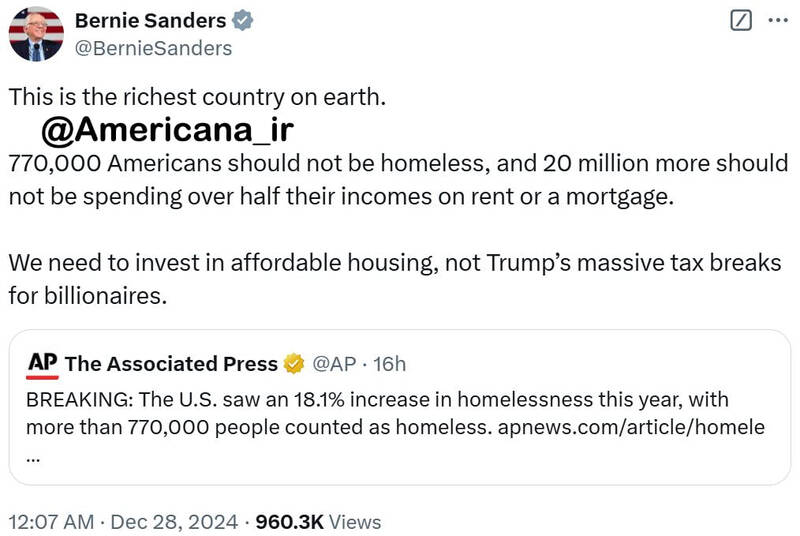This screenshot has width=800, height=536.
Task: Open the Grok slash-box icon
Action: (x=741, y=20)
